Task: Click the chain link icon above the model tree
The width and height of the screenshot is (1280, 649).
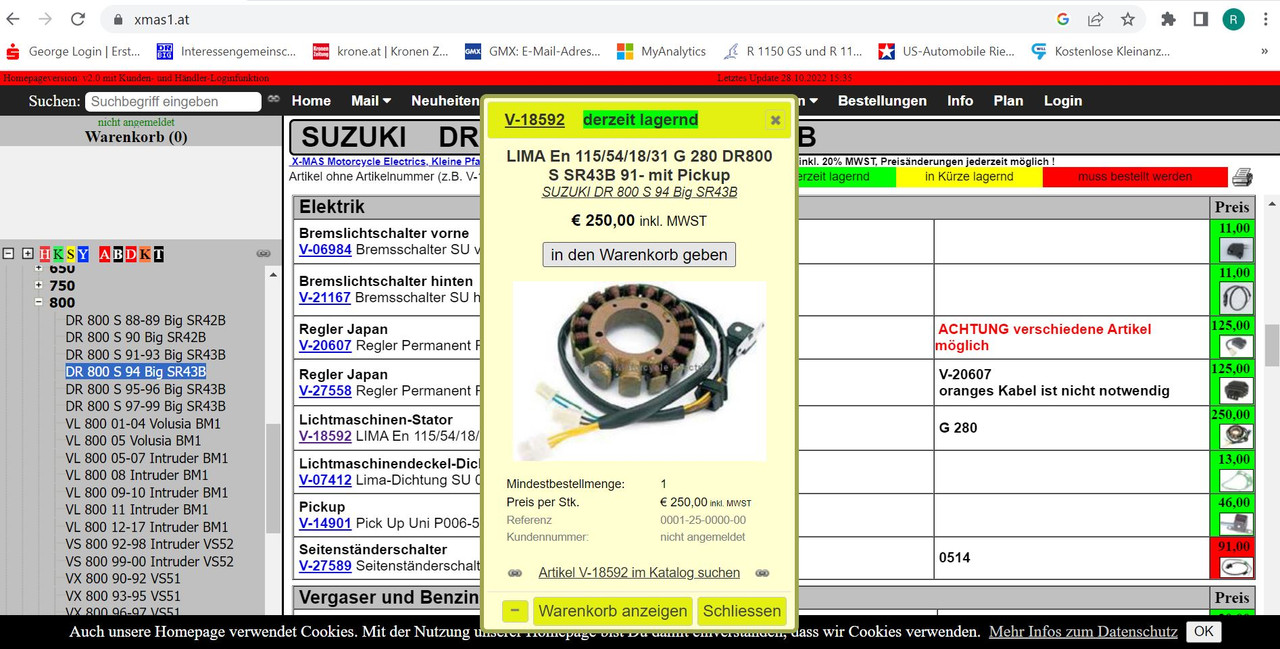Action: [263, 254]
